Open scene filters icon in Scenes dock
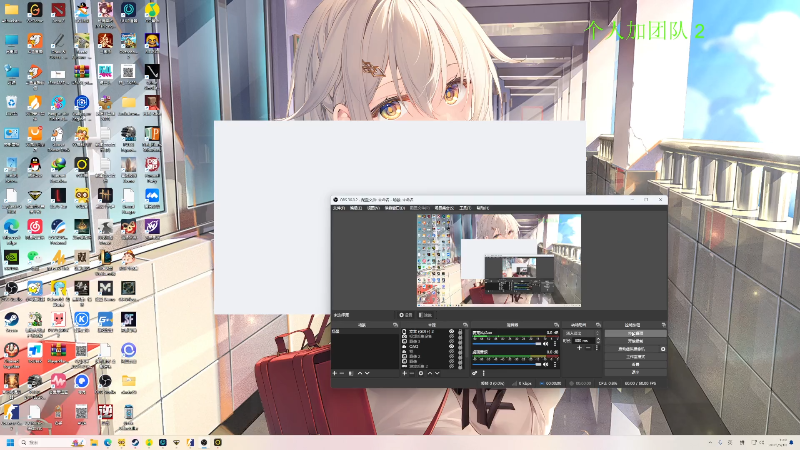Viewport: 800px width, 450px height. point(351,373)
